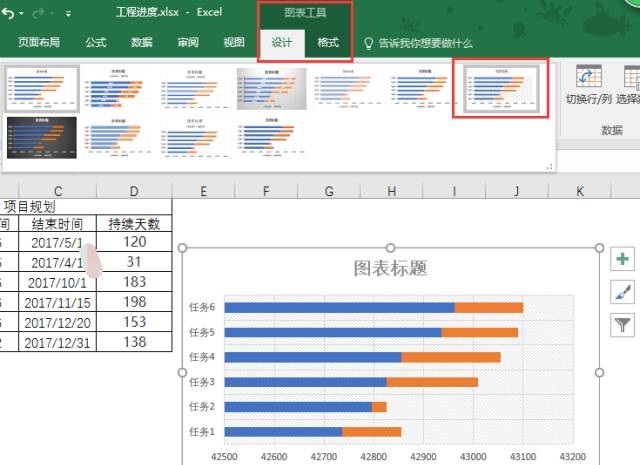The width and height of the screenshot is (640, 465).
Task: Open Chart Styles paintbrush icon
Action: pyautogui.click(x=623, y=291)
